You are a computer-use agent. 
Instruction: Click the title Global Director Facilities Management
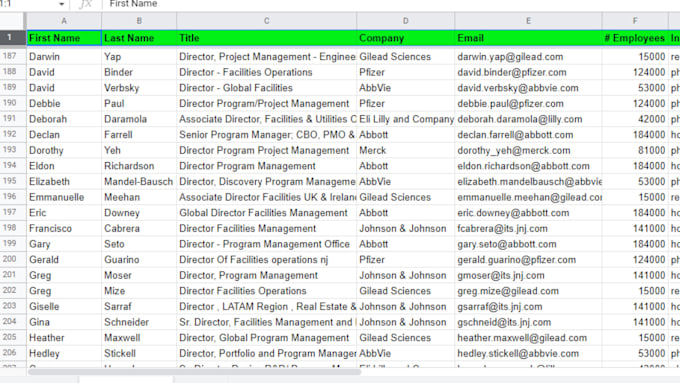pyautogui.click(x=267, y=213)
